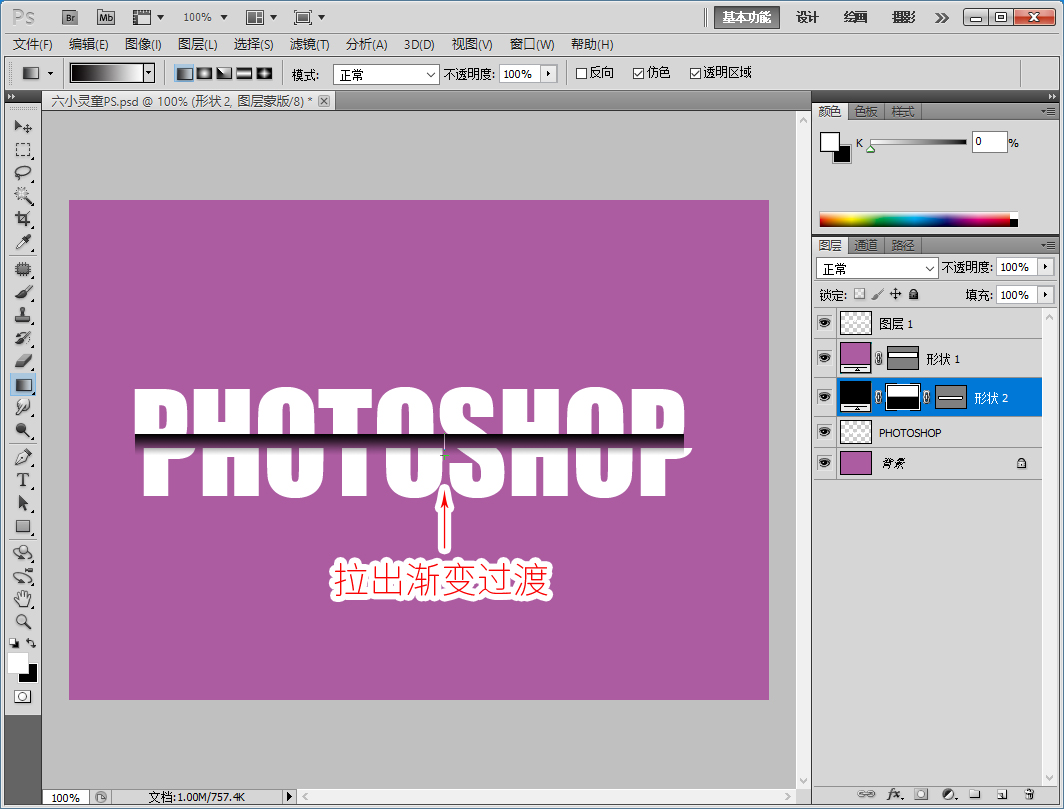Select the Pen tool

click(x=23, y=457)
